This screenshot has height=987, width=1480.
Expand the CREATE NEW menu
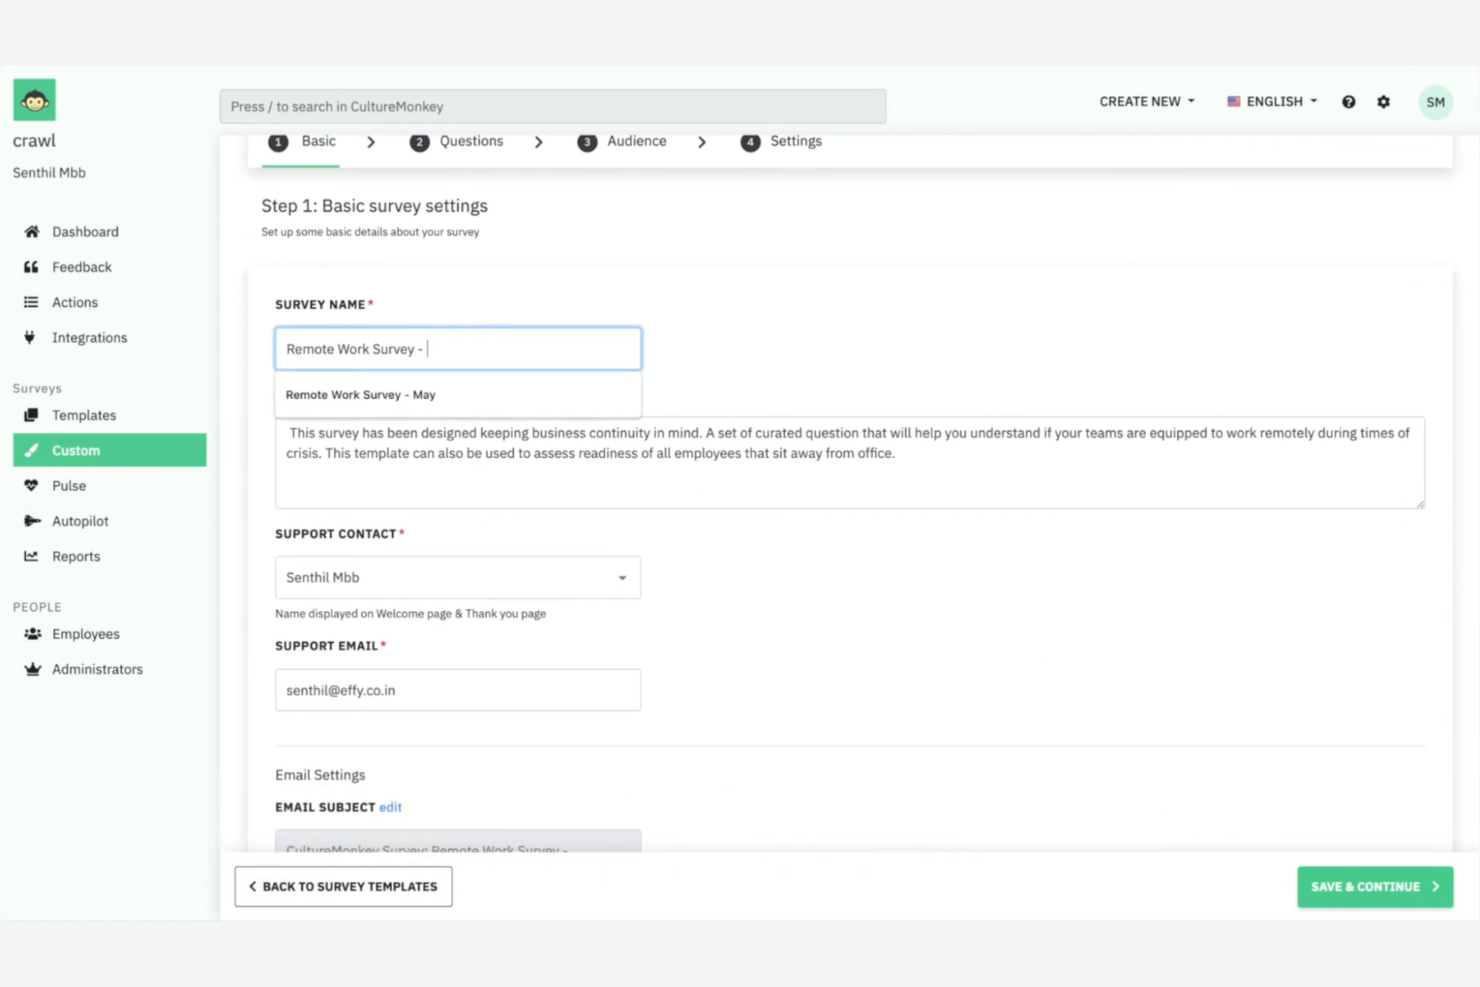coord(1145,101)
